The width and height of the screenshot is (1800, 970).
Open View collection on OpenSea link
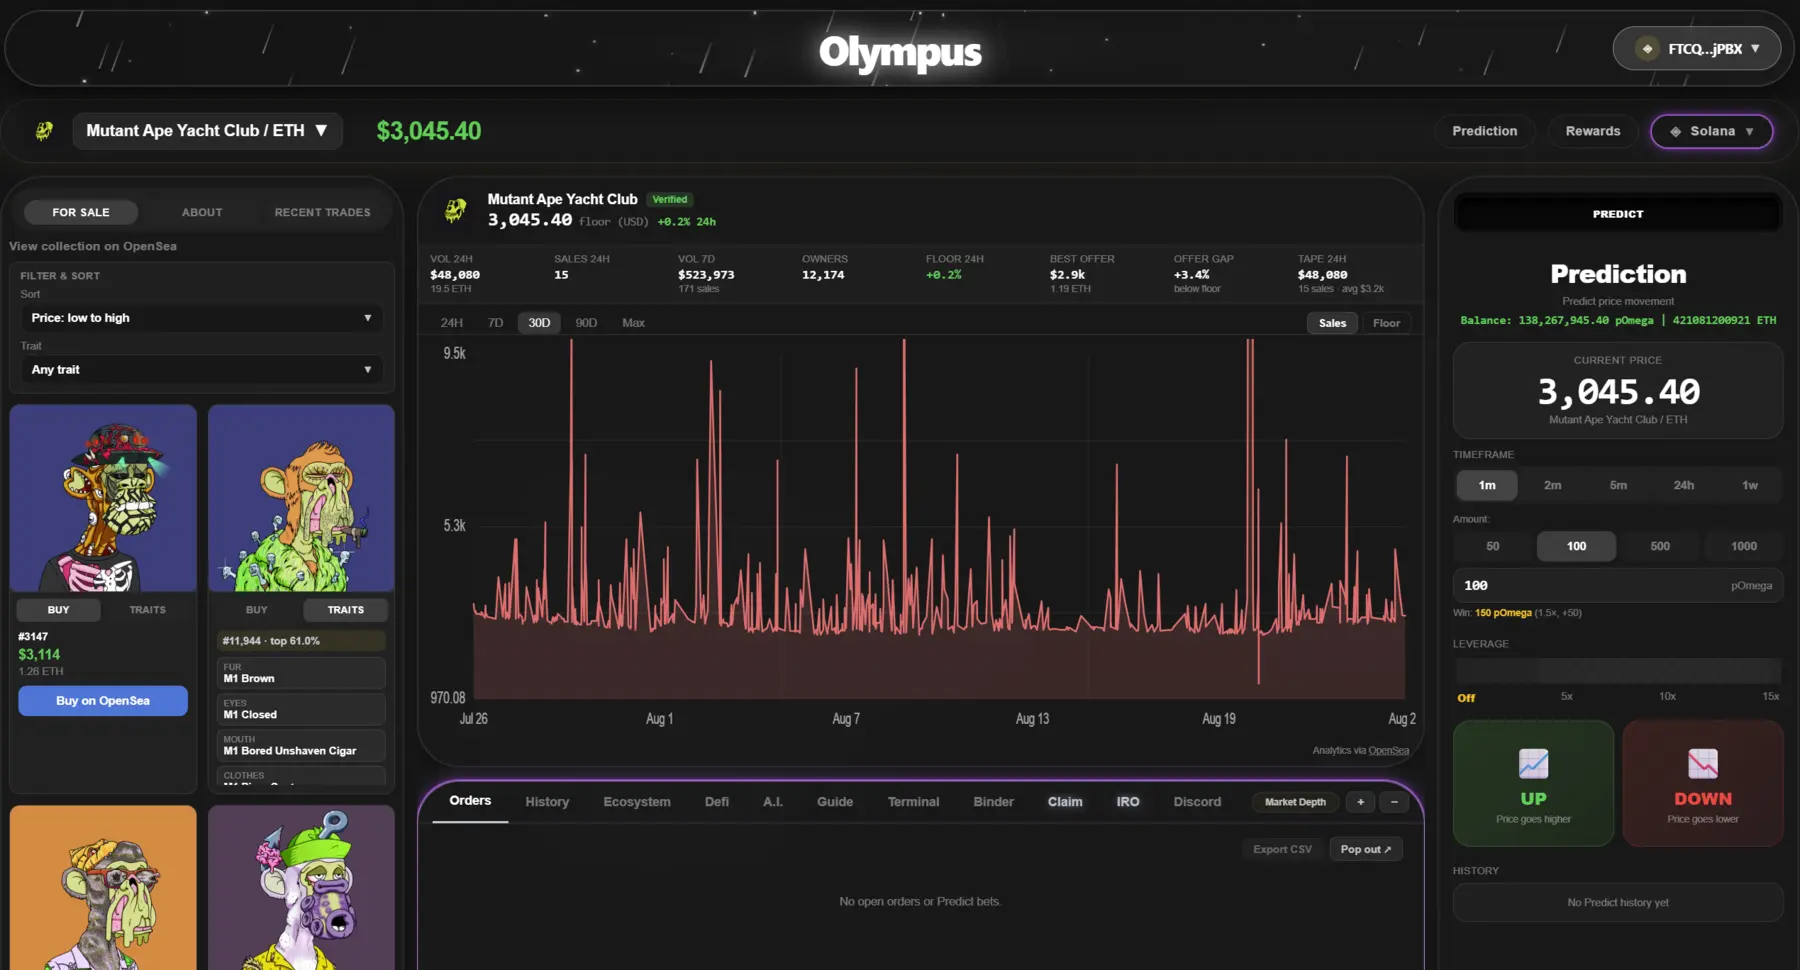93,246
